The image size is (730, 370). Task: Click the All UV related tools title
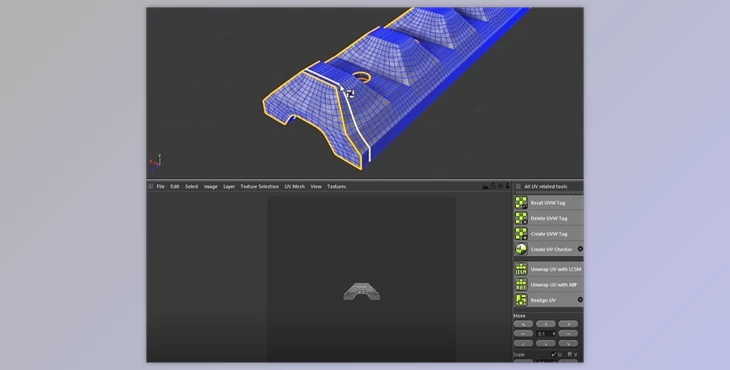tap(546, 186)
